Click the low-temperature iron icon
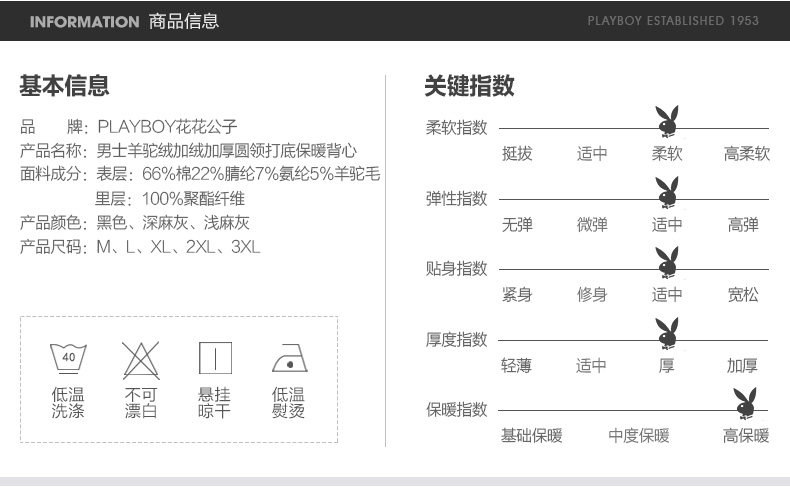Viewport: 790px width, 496px height. [290, 358]
